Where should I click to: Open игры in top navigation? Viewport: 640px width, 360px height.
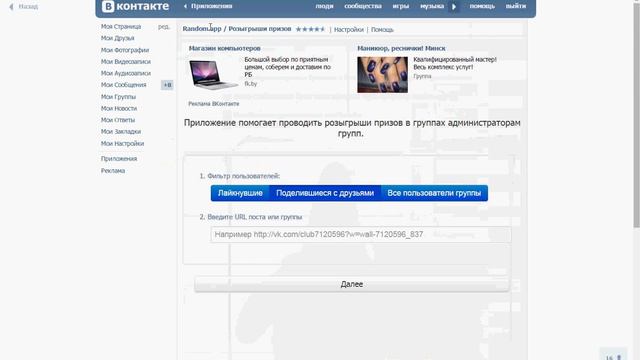(400, 6)
